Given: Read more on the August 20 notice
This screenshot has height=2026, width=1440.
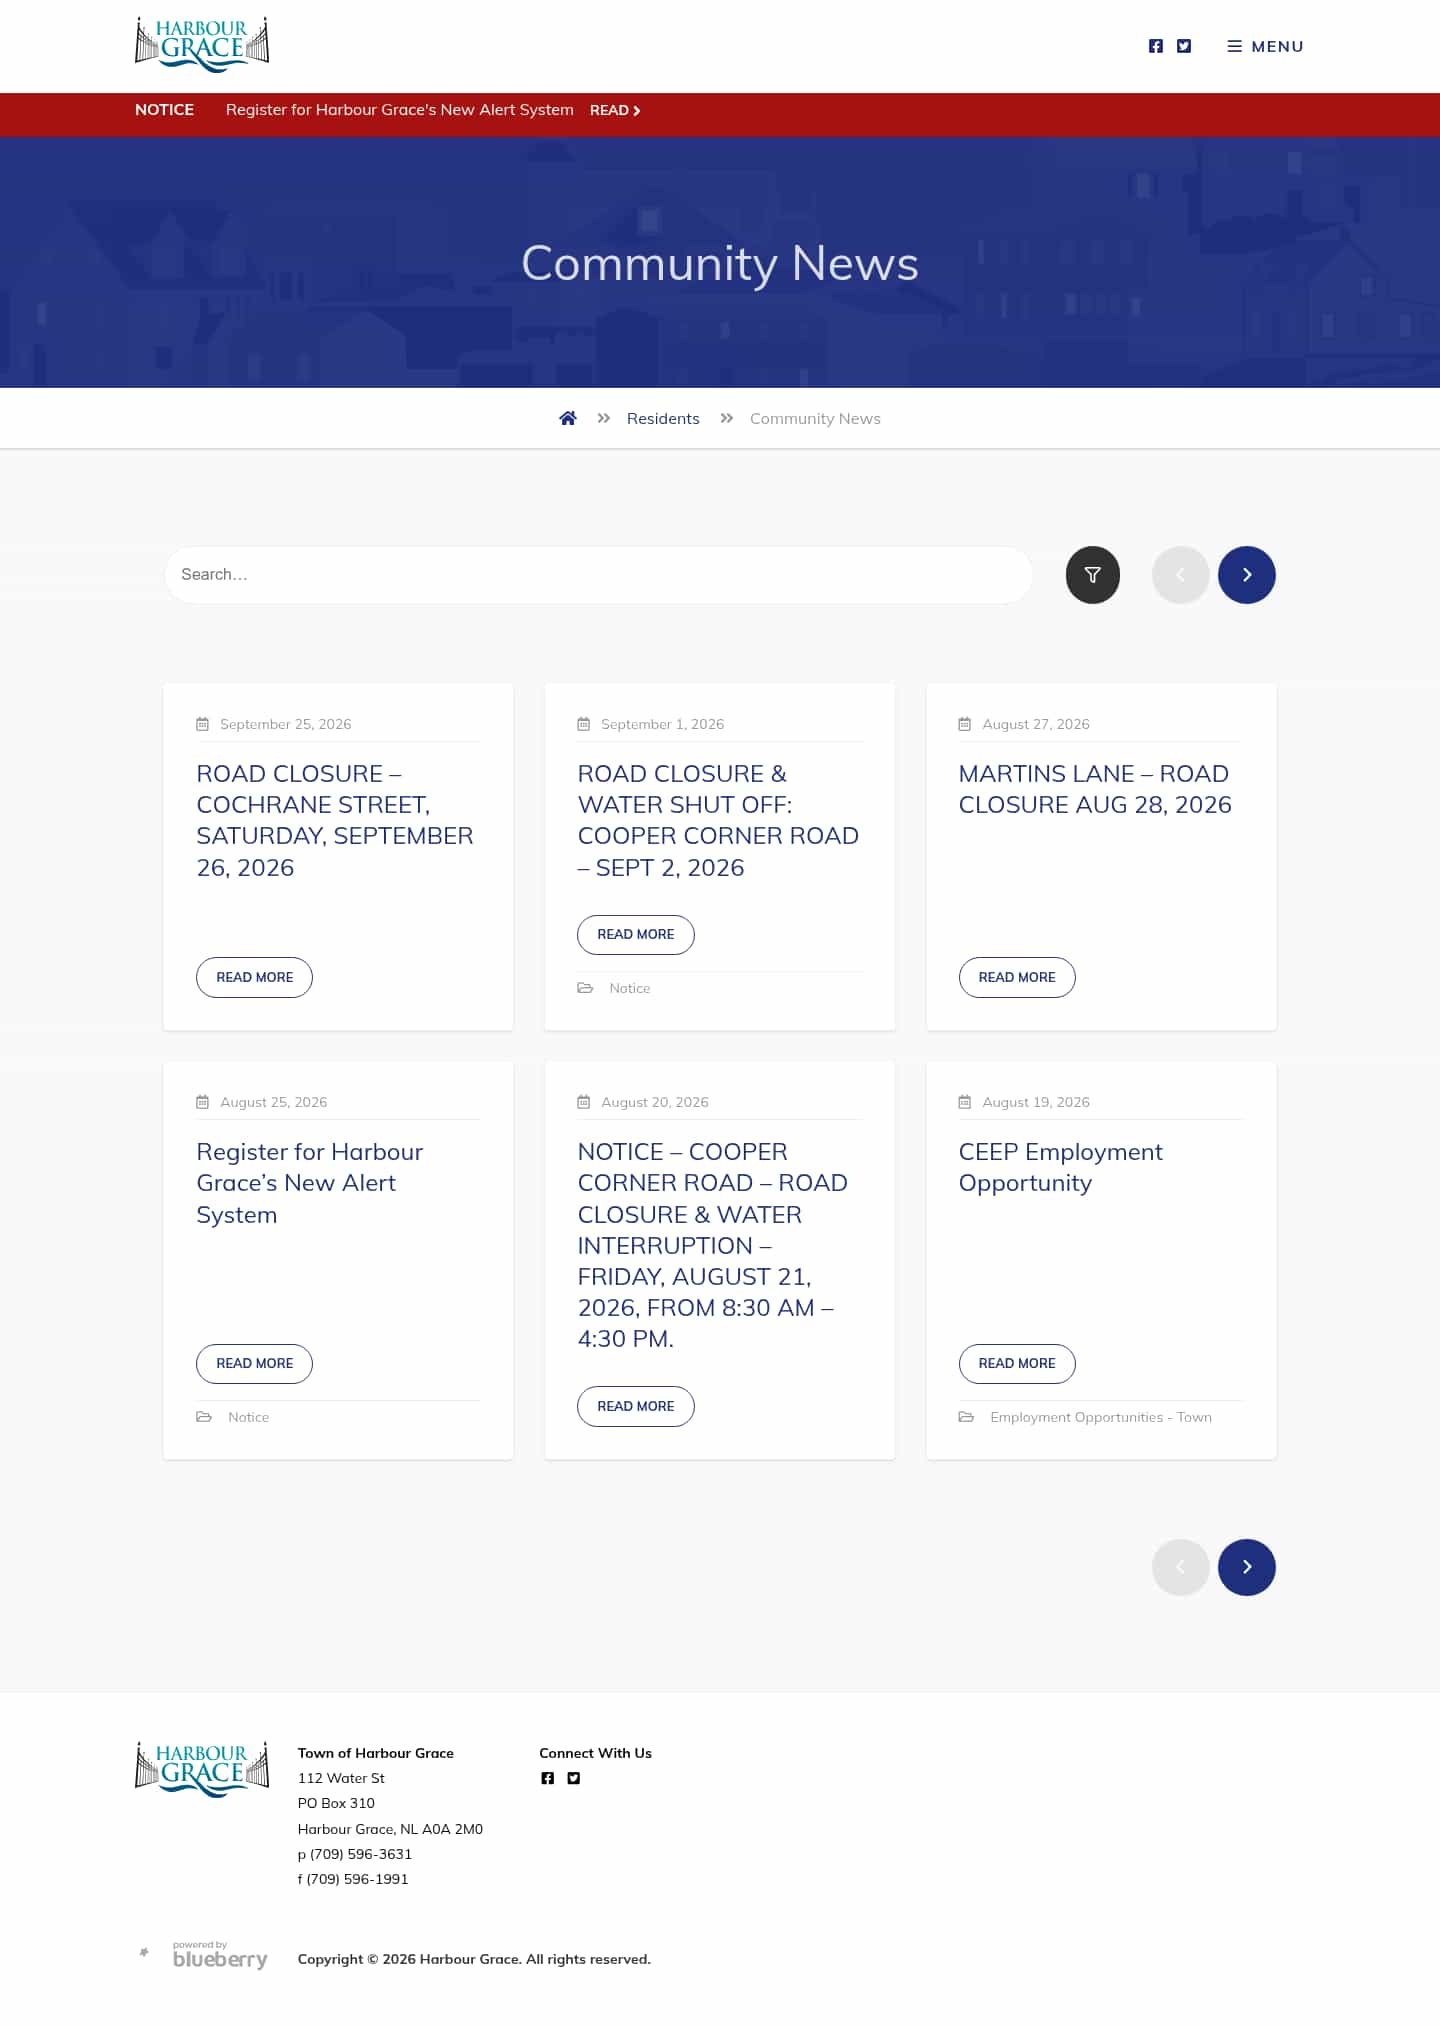Looking at the screenshot, I should click(x=635, y=1406).
